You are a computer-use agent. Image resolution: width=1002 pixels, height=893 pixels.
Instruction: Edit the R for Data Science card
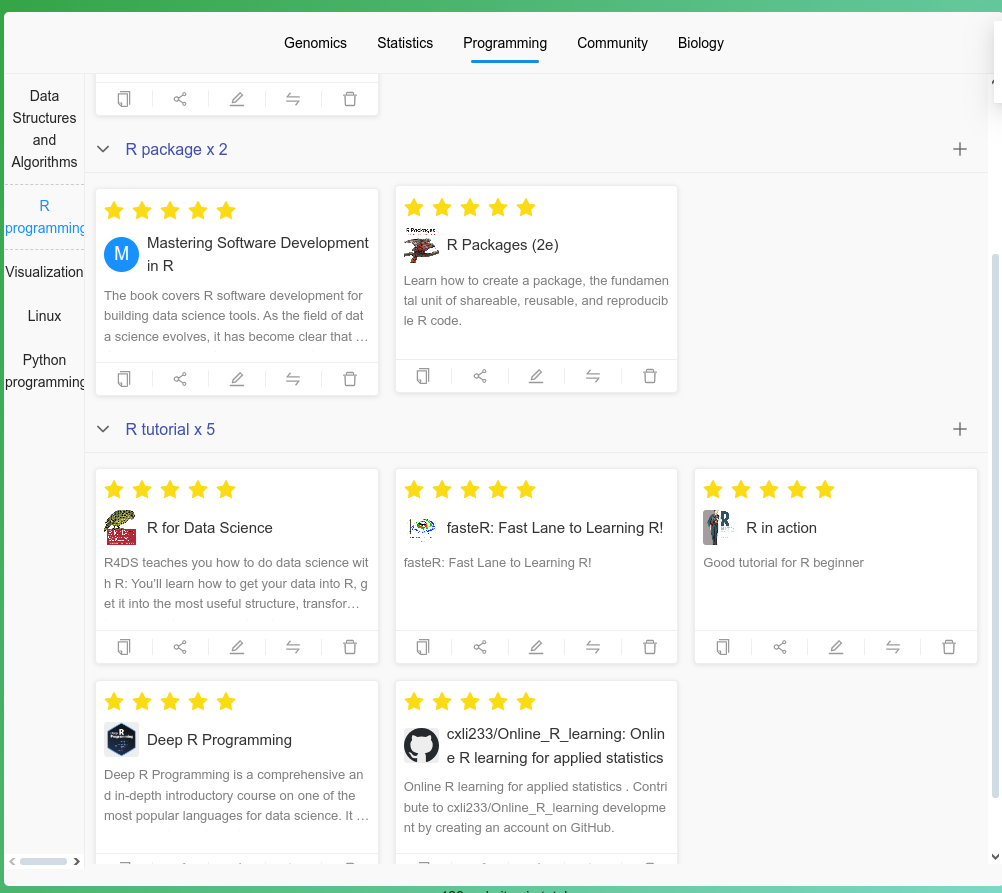click(237, 647)
